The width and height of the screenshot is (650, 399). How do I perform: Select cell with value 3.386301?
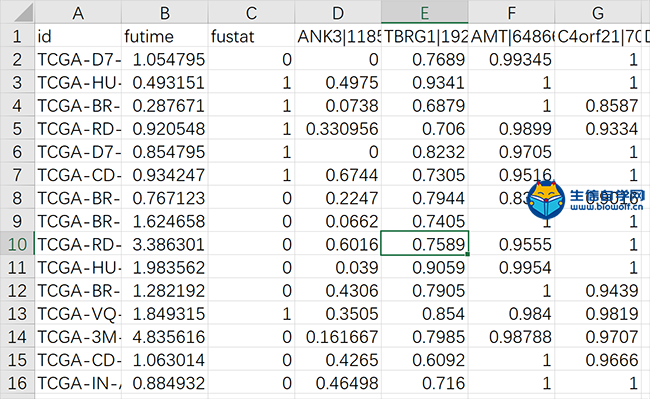click(165, 244)
